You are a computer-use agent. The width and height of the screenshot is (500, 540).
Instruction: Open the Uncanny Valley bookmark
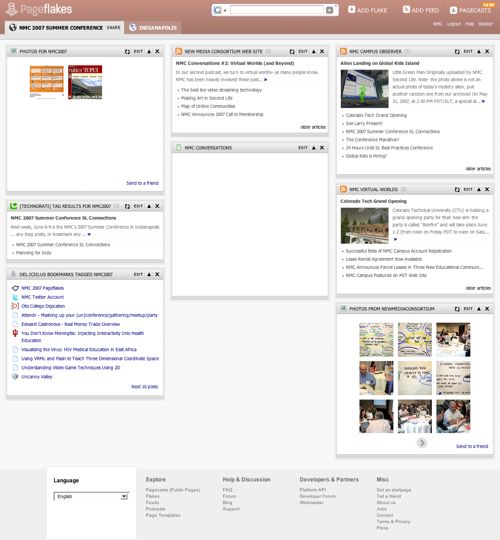(37, 377)
